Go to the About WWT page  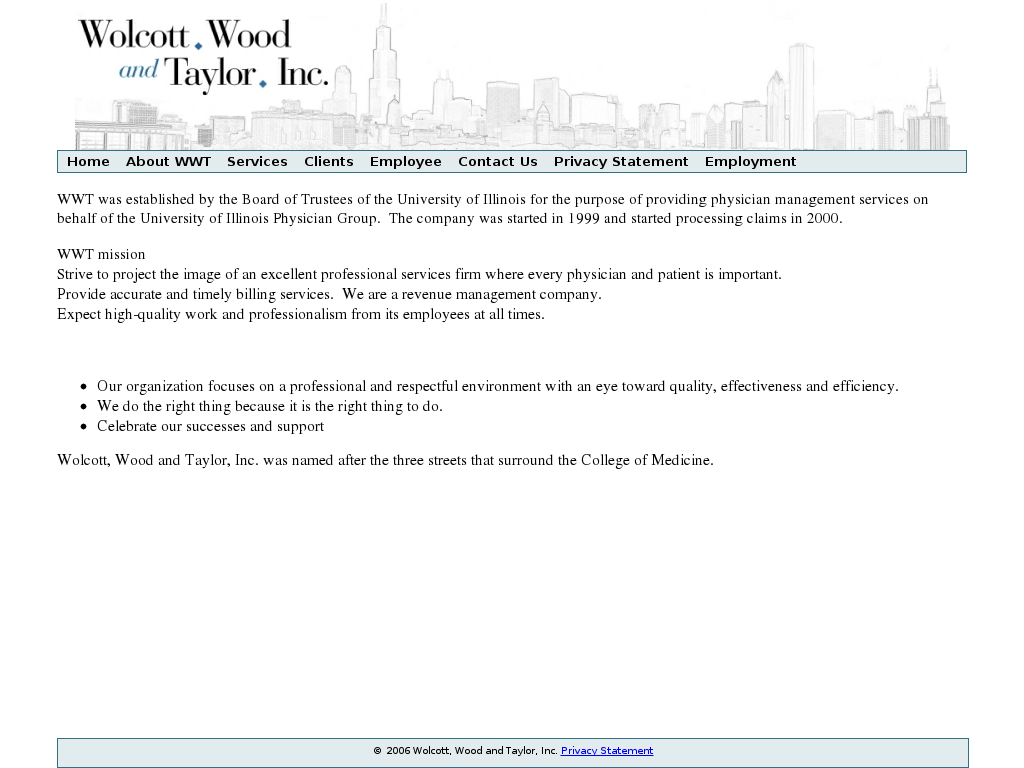tap(168, 161)
